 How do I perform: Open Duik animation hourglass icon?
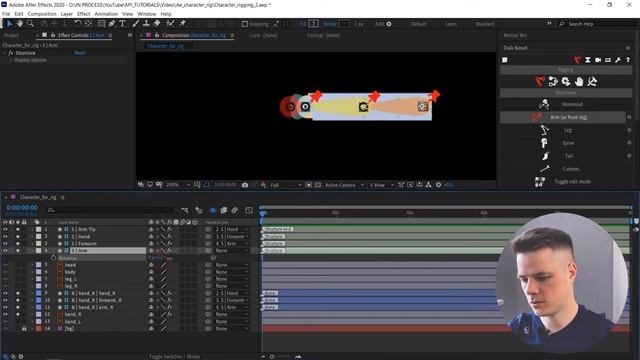[588, 60]
